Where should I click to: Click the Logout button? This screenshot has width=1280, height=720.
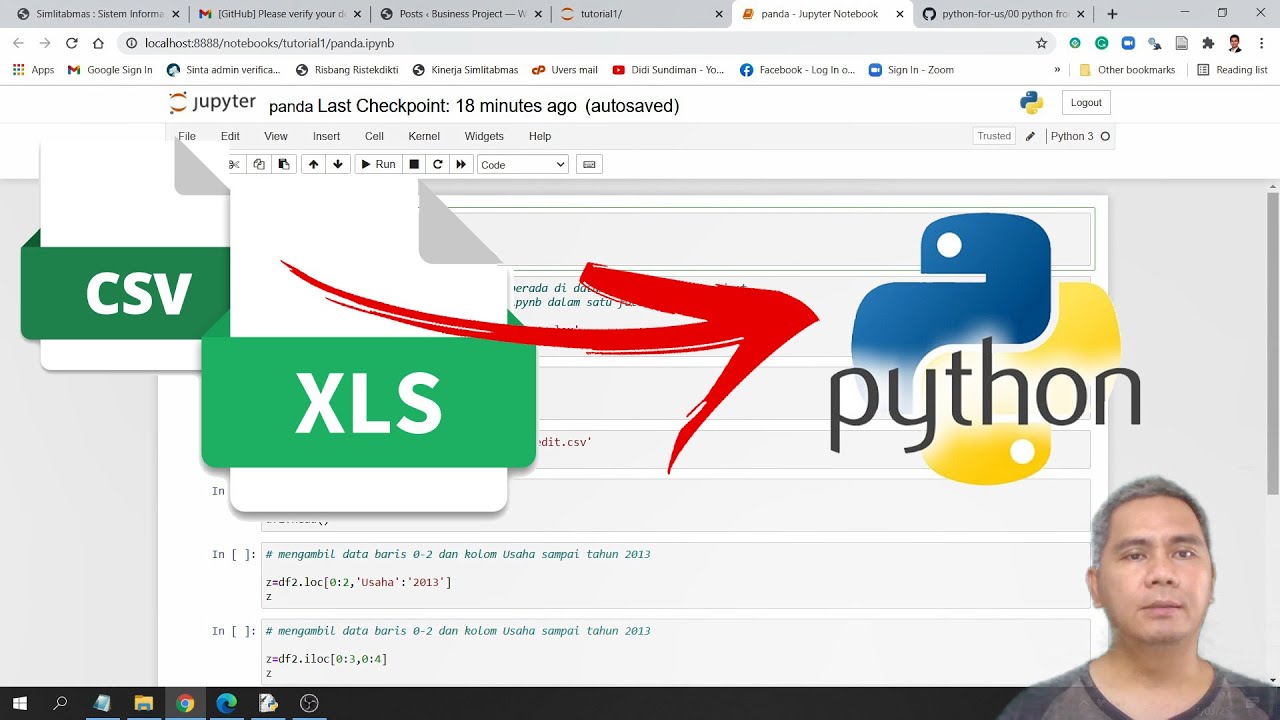click(x=1086, y=102)
